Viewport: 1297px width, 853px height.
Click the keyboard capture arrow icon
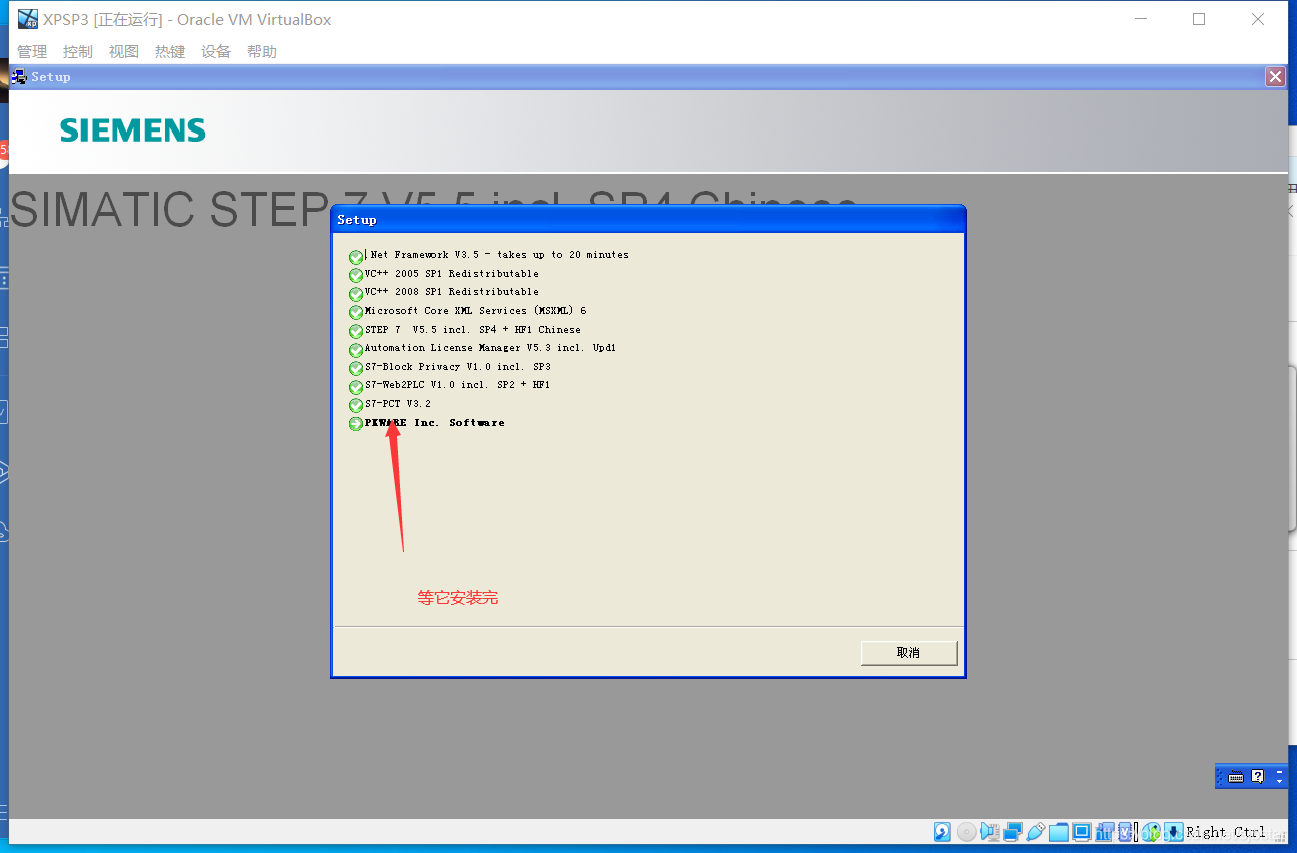1173,832
